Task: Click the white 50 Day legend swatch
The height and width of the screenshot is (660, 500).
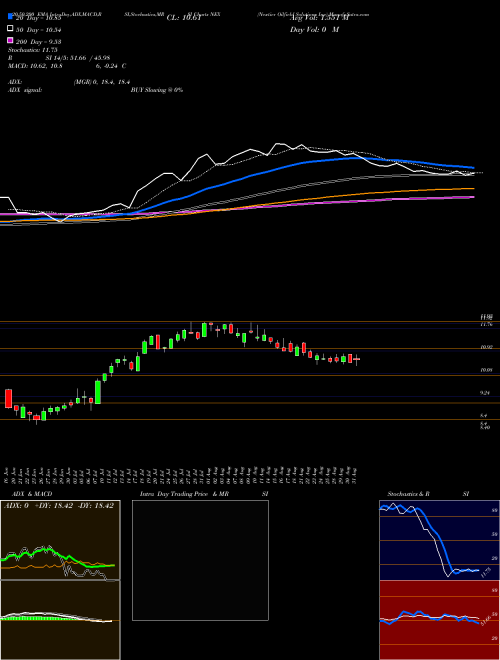Action: click(x=10, y=29)
